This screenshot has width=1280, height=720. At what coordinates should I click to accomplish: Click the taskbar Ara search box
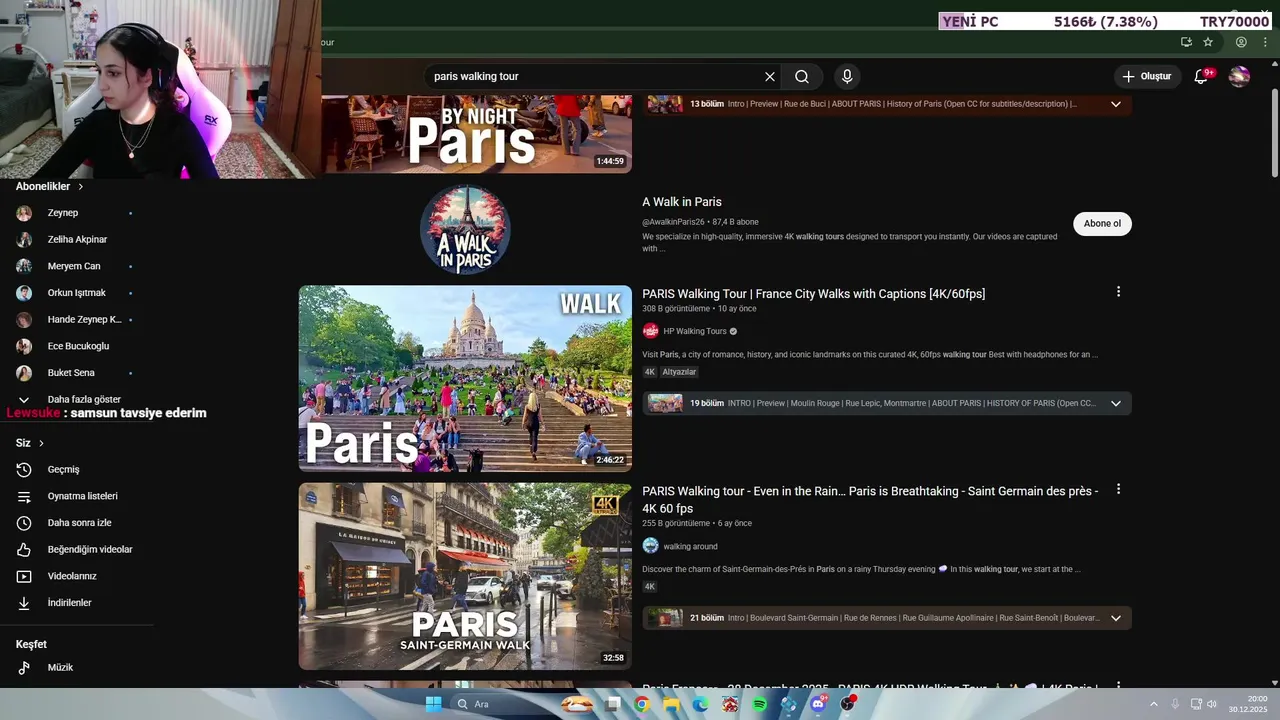click(x=500, y=704)
